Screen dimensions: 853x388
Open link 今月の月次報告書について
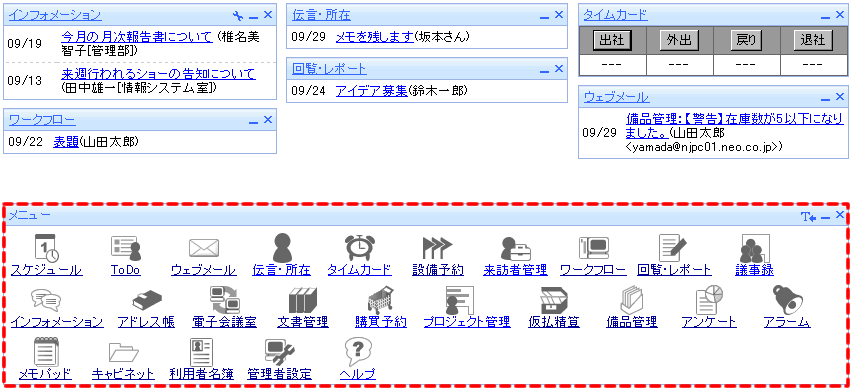(x=137, y=37)
